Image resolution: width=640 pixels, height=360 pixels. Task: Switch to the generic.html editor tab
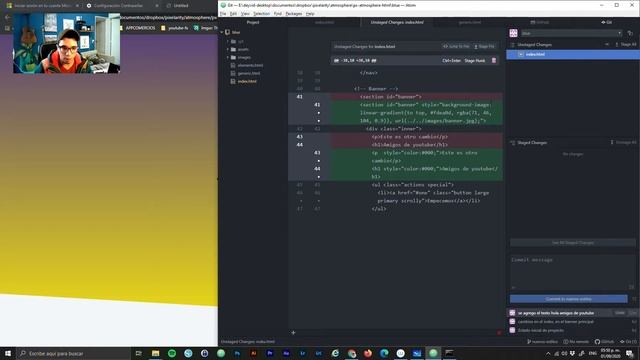click(x=469, y=22)
